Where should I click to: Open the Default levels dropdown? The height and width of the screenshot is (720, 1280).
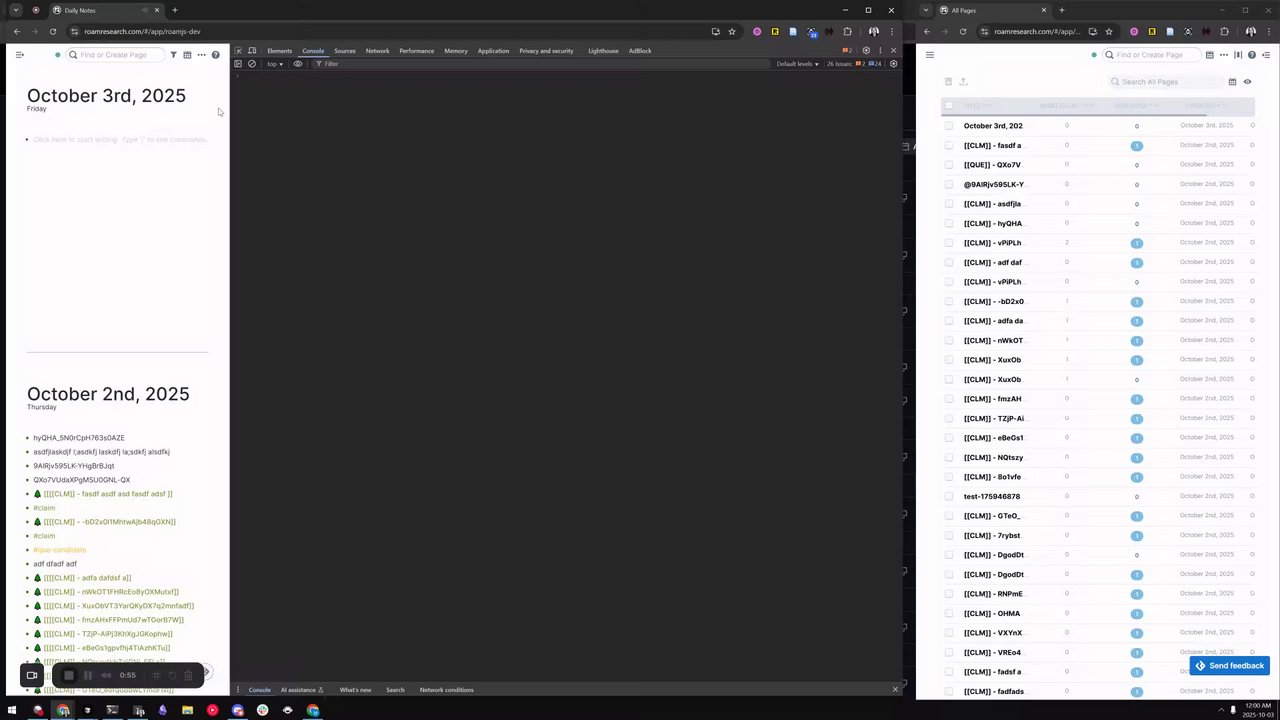797,64
